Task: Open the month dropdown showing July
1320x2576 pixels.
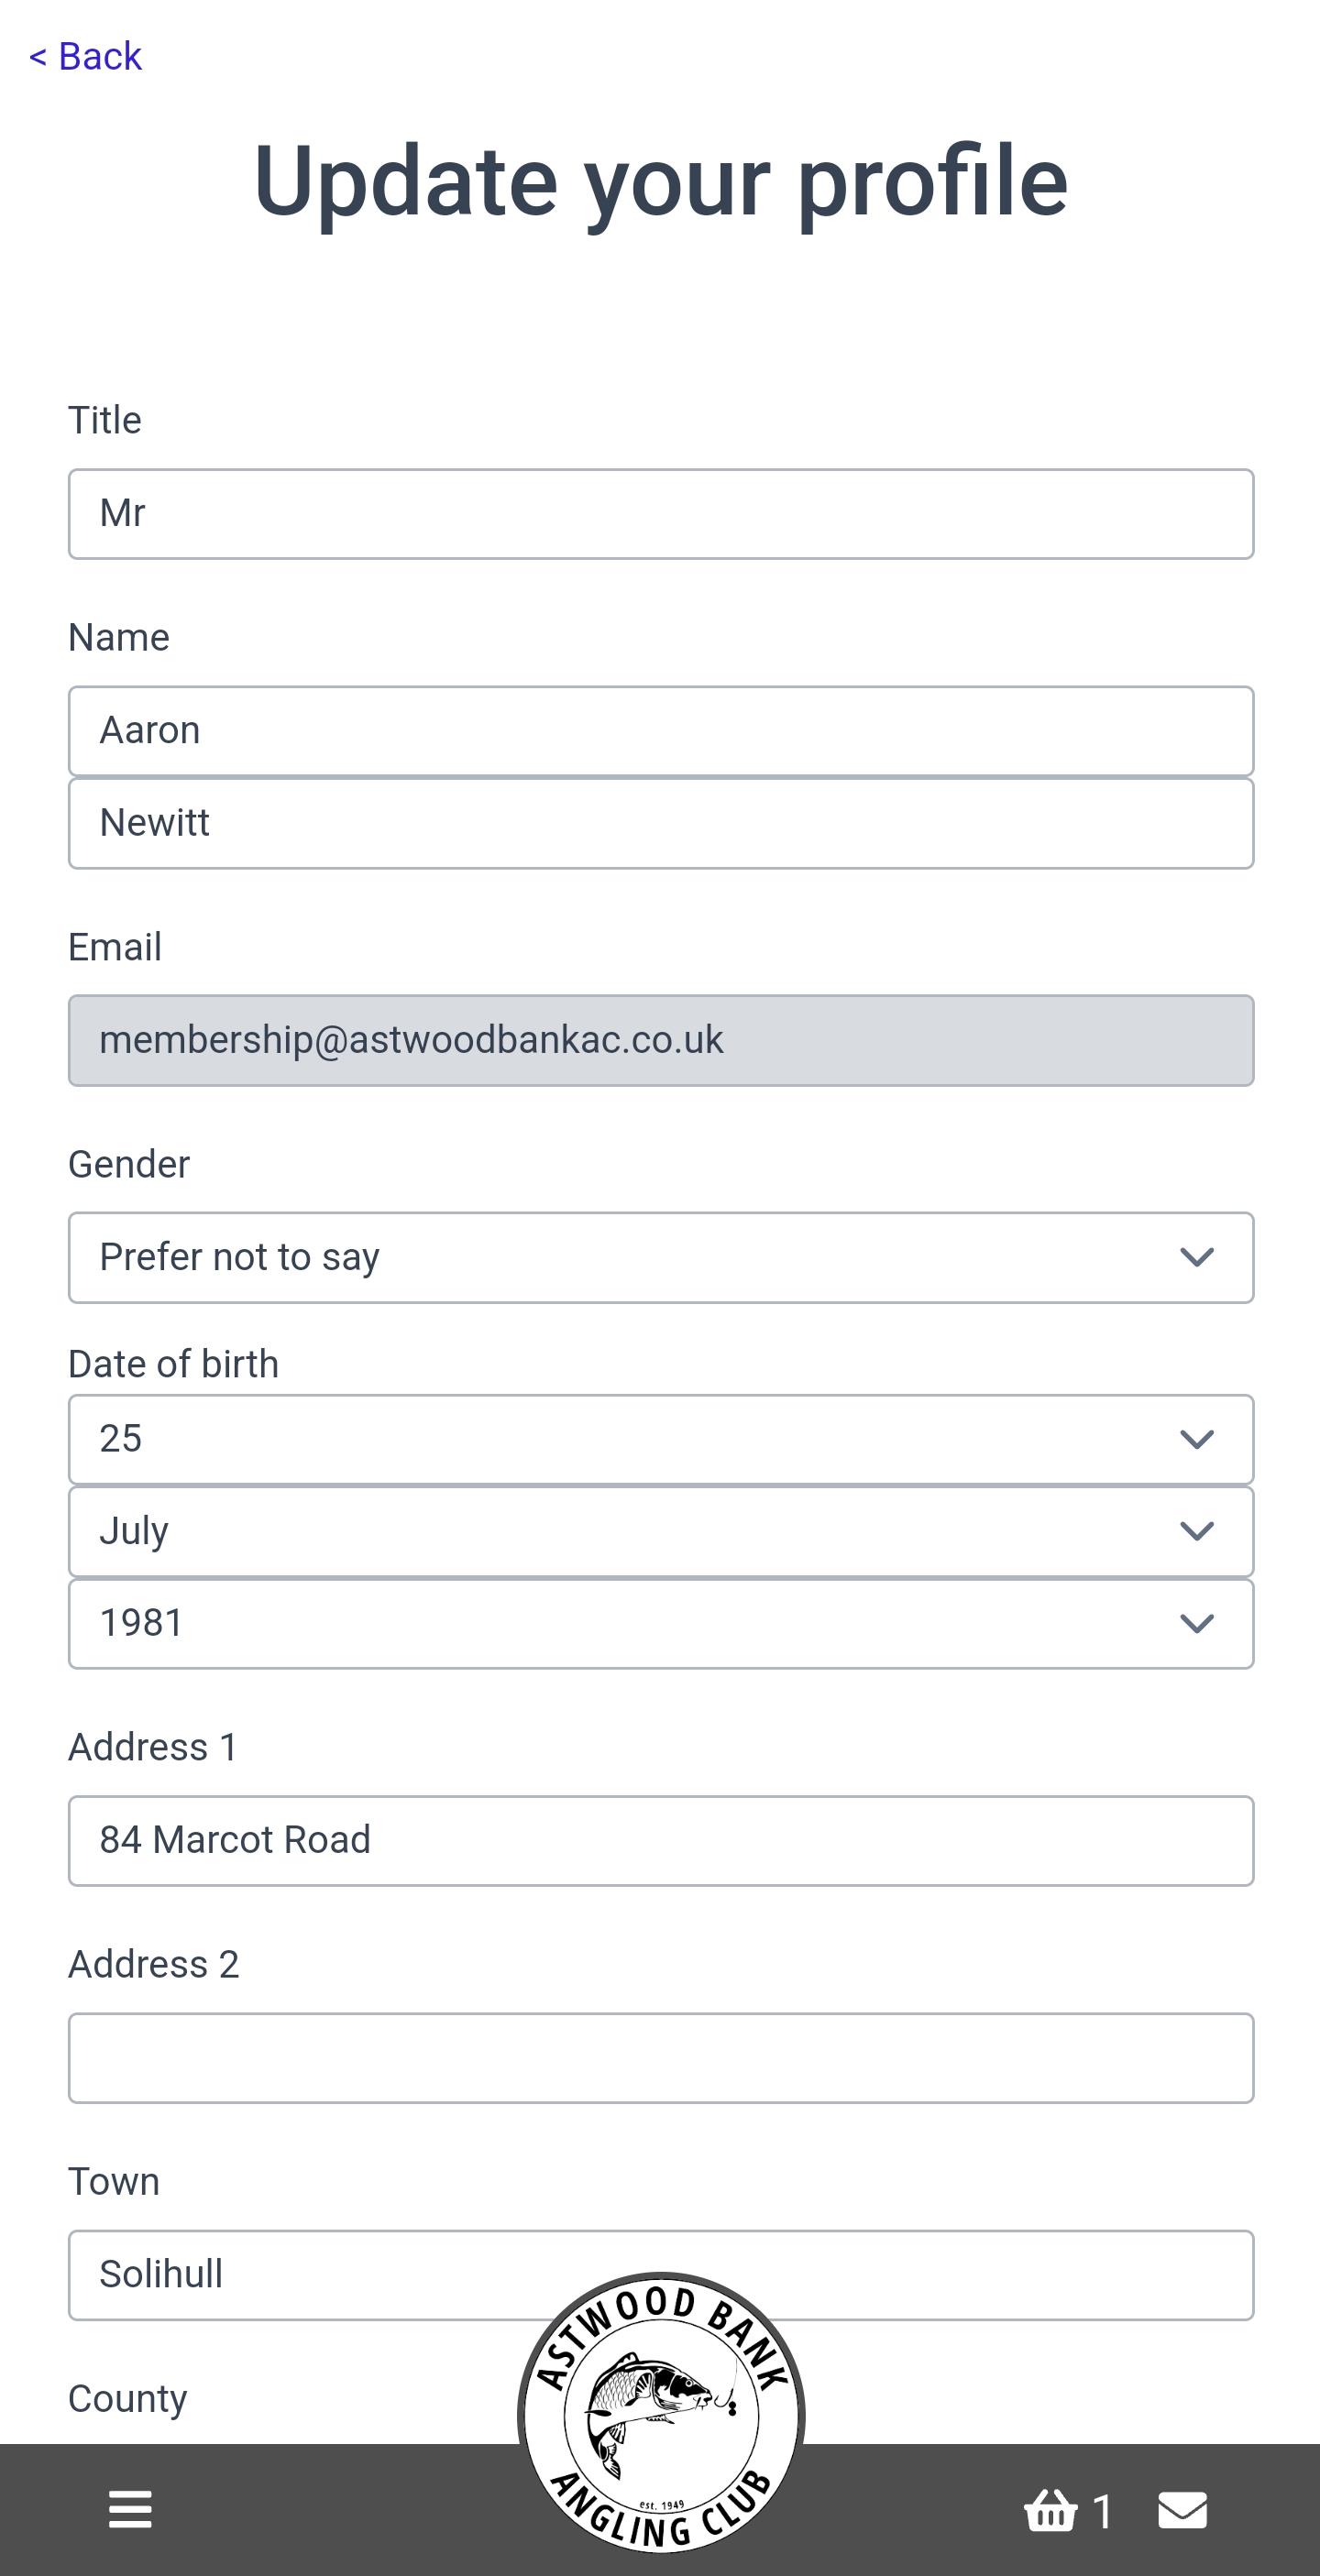Action: 661,1531
